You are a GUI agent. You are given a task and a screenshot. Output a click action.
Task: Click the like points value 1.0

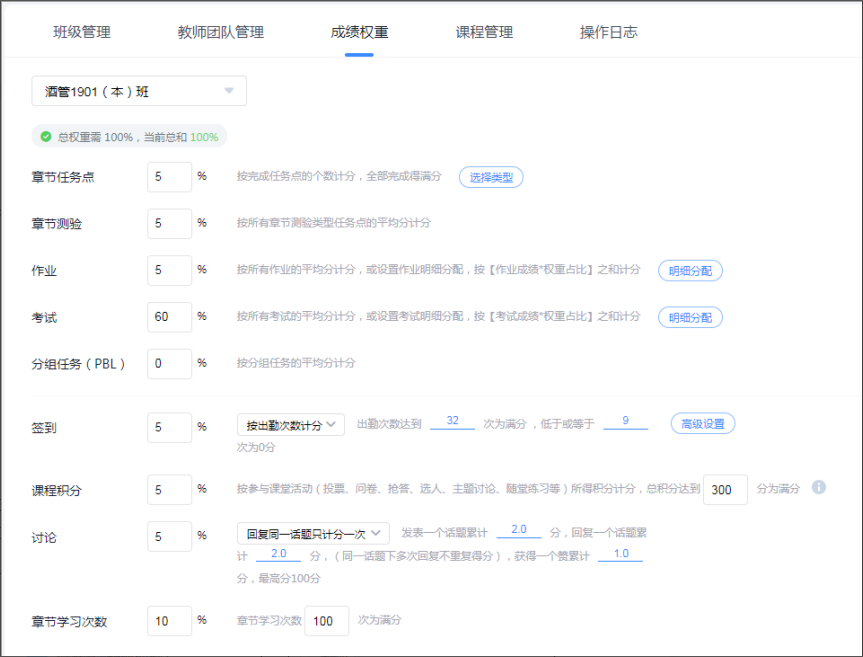point(621,554)
